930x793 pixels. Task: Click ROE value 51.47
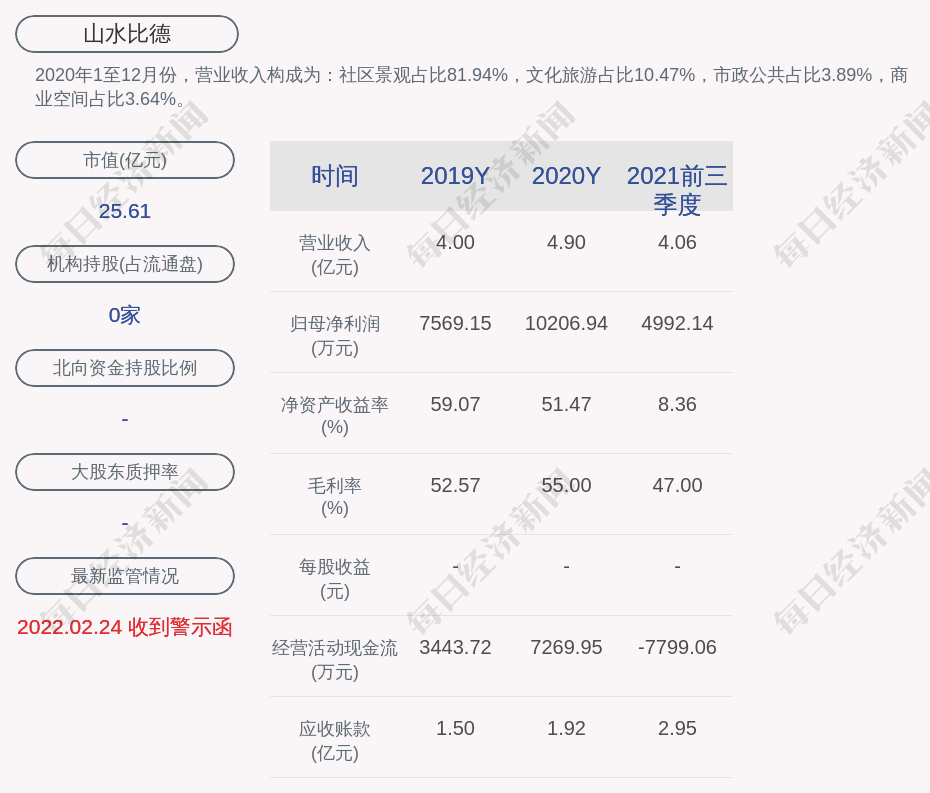(x=566, y=405)
